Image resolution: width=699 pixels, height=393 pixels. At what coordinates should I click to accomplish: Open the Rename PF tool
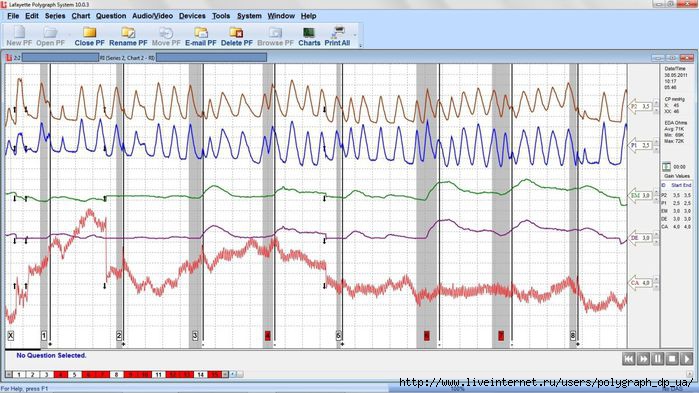pos(128,33)
